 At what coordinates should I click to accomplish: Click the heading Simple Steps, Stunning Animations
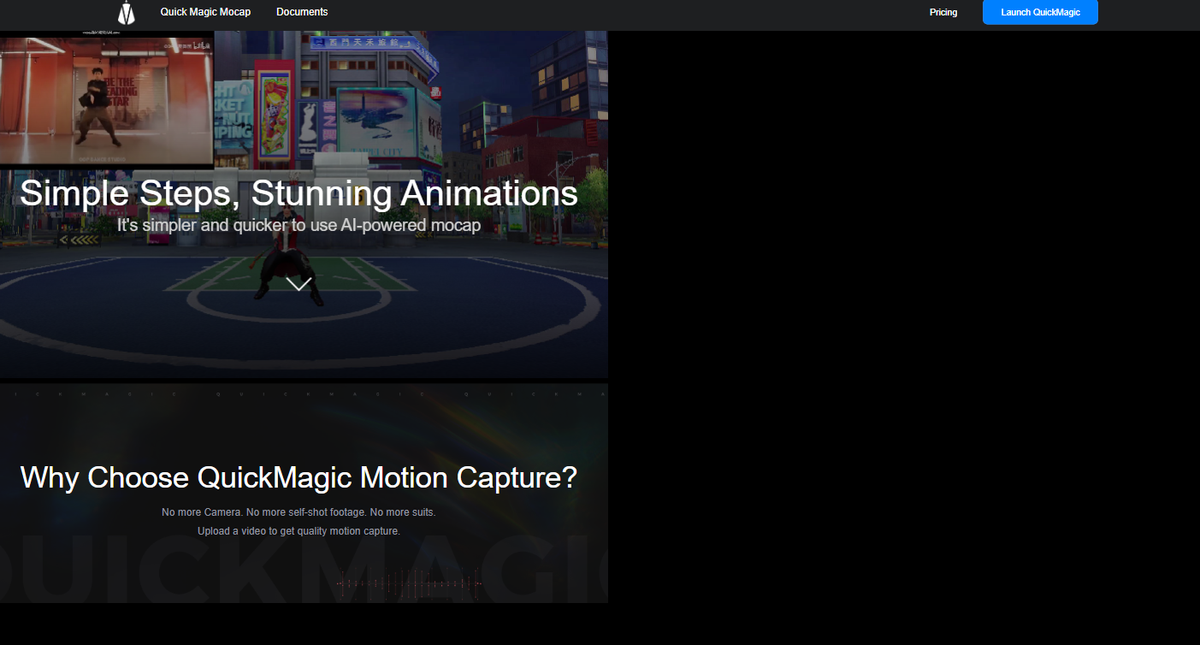(299, 193)
